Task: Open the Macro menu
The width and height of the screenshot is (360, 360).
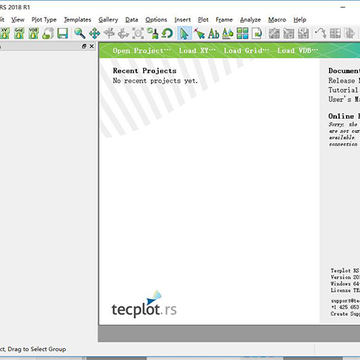Action: coord(277,20)
